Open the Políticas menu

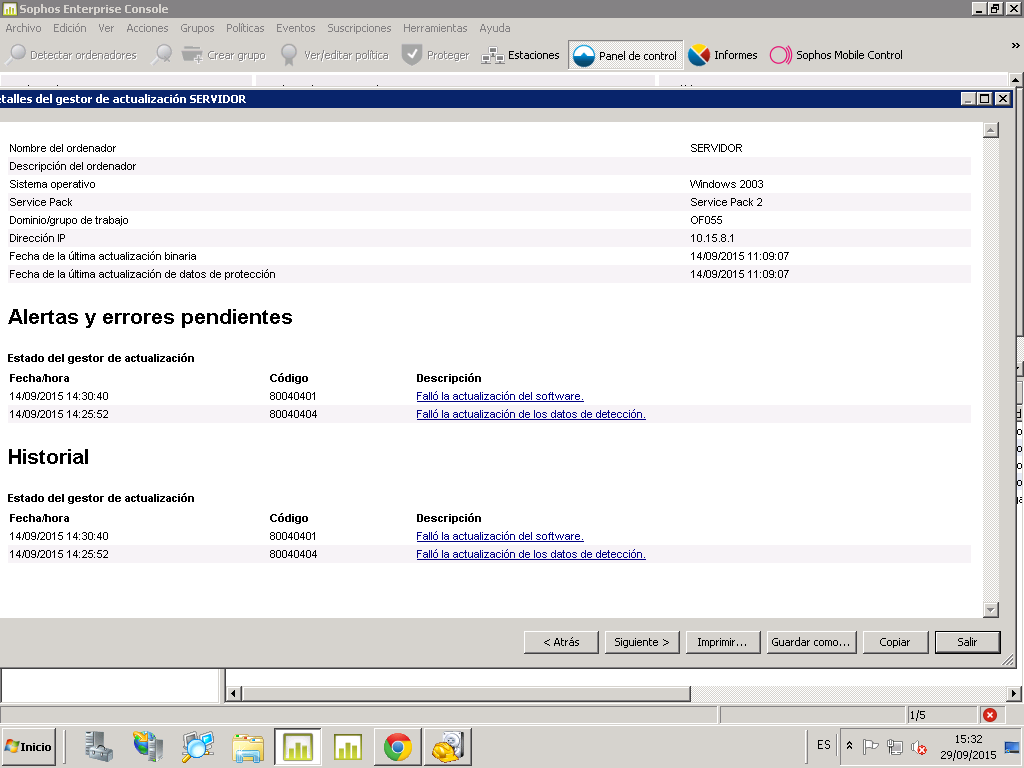(x=245, y=28)
